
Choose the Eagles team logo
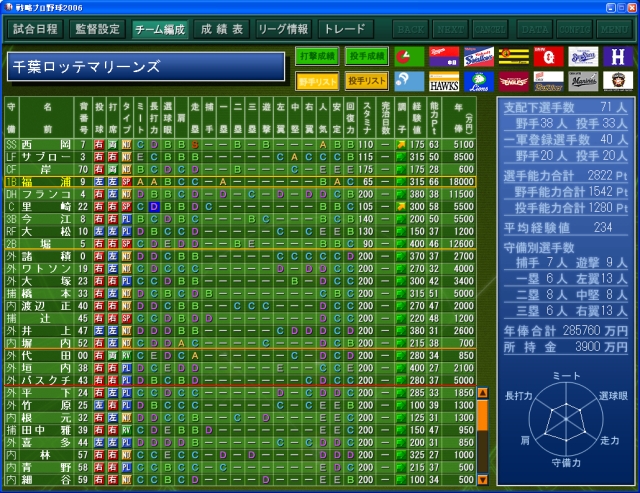pos(514,81)
